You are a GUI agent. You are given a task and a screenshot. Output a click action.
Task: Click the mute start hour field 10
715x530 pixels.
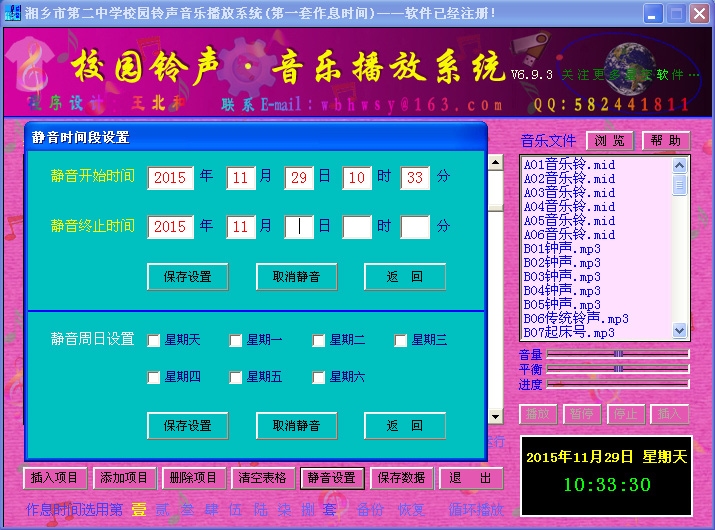click(x=357, y=178)
